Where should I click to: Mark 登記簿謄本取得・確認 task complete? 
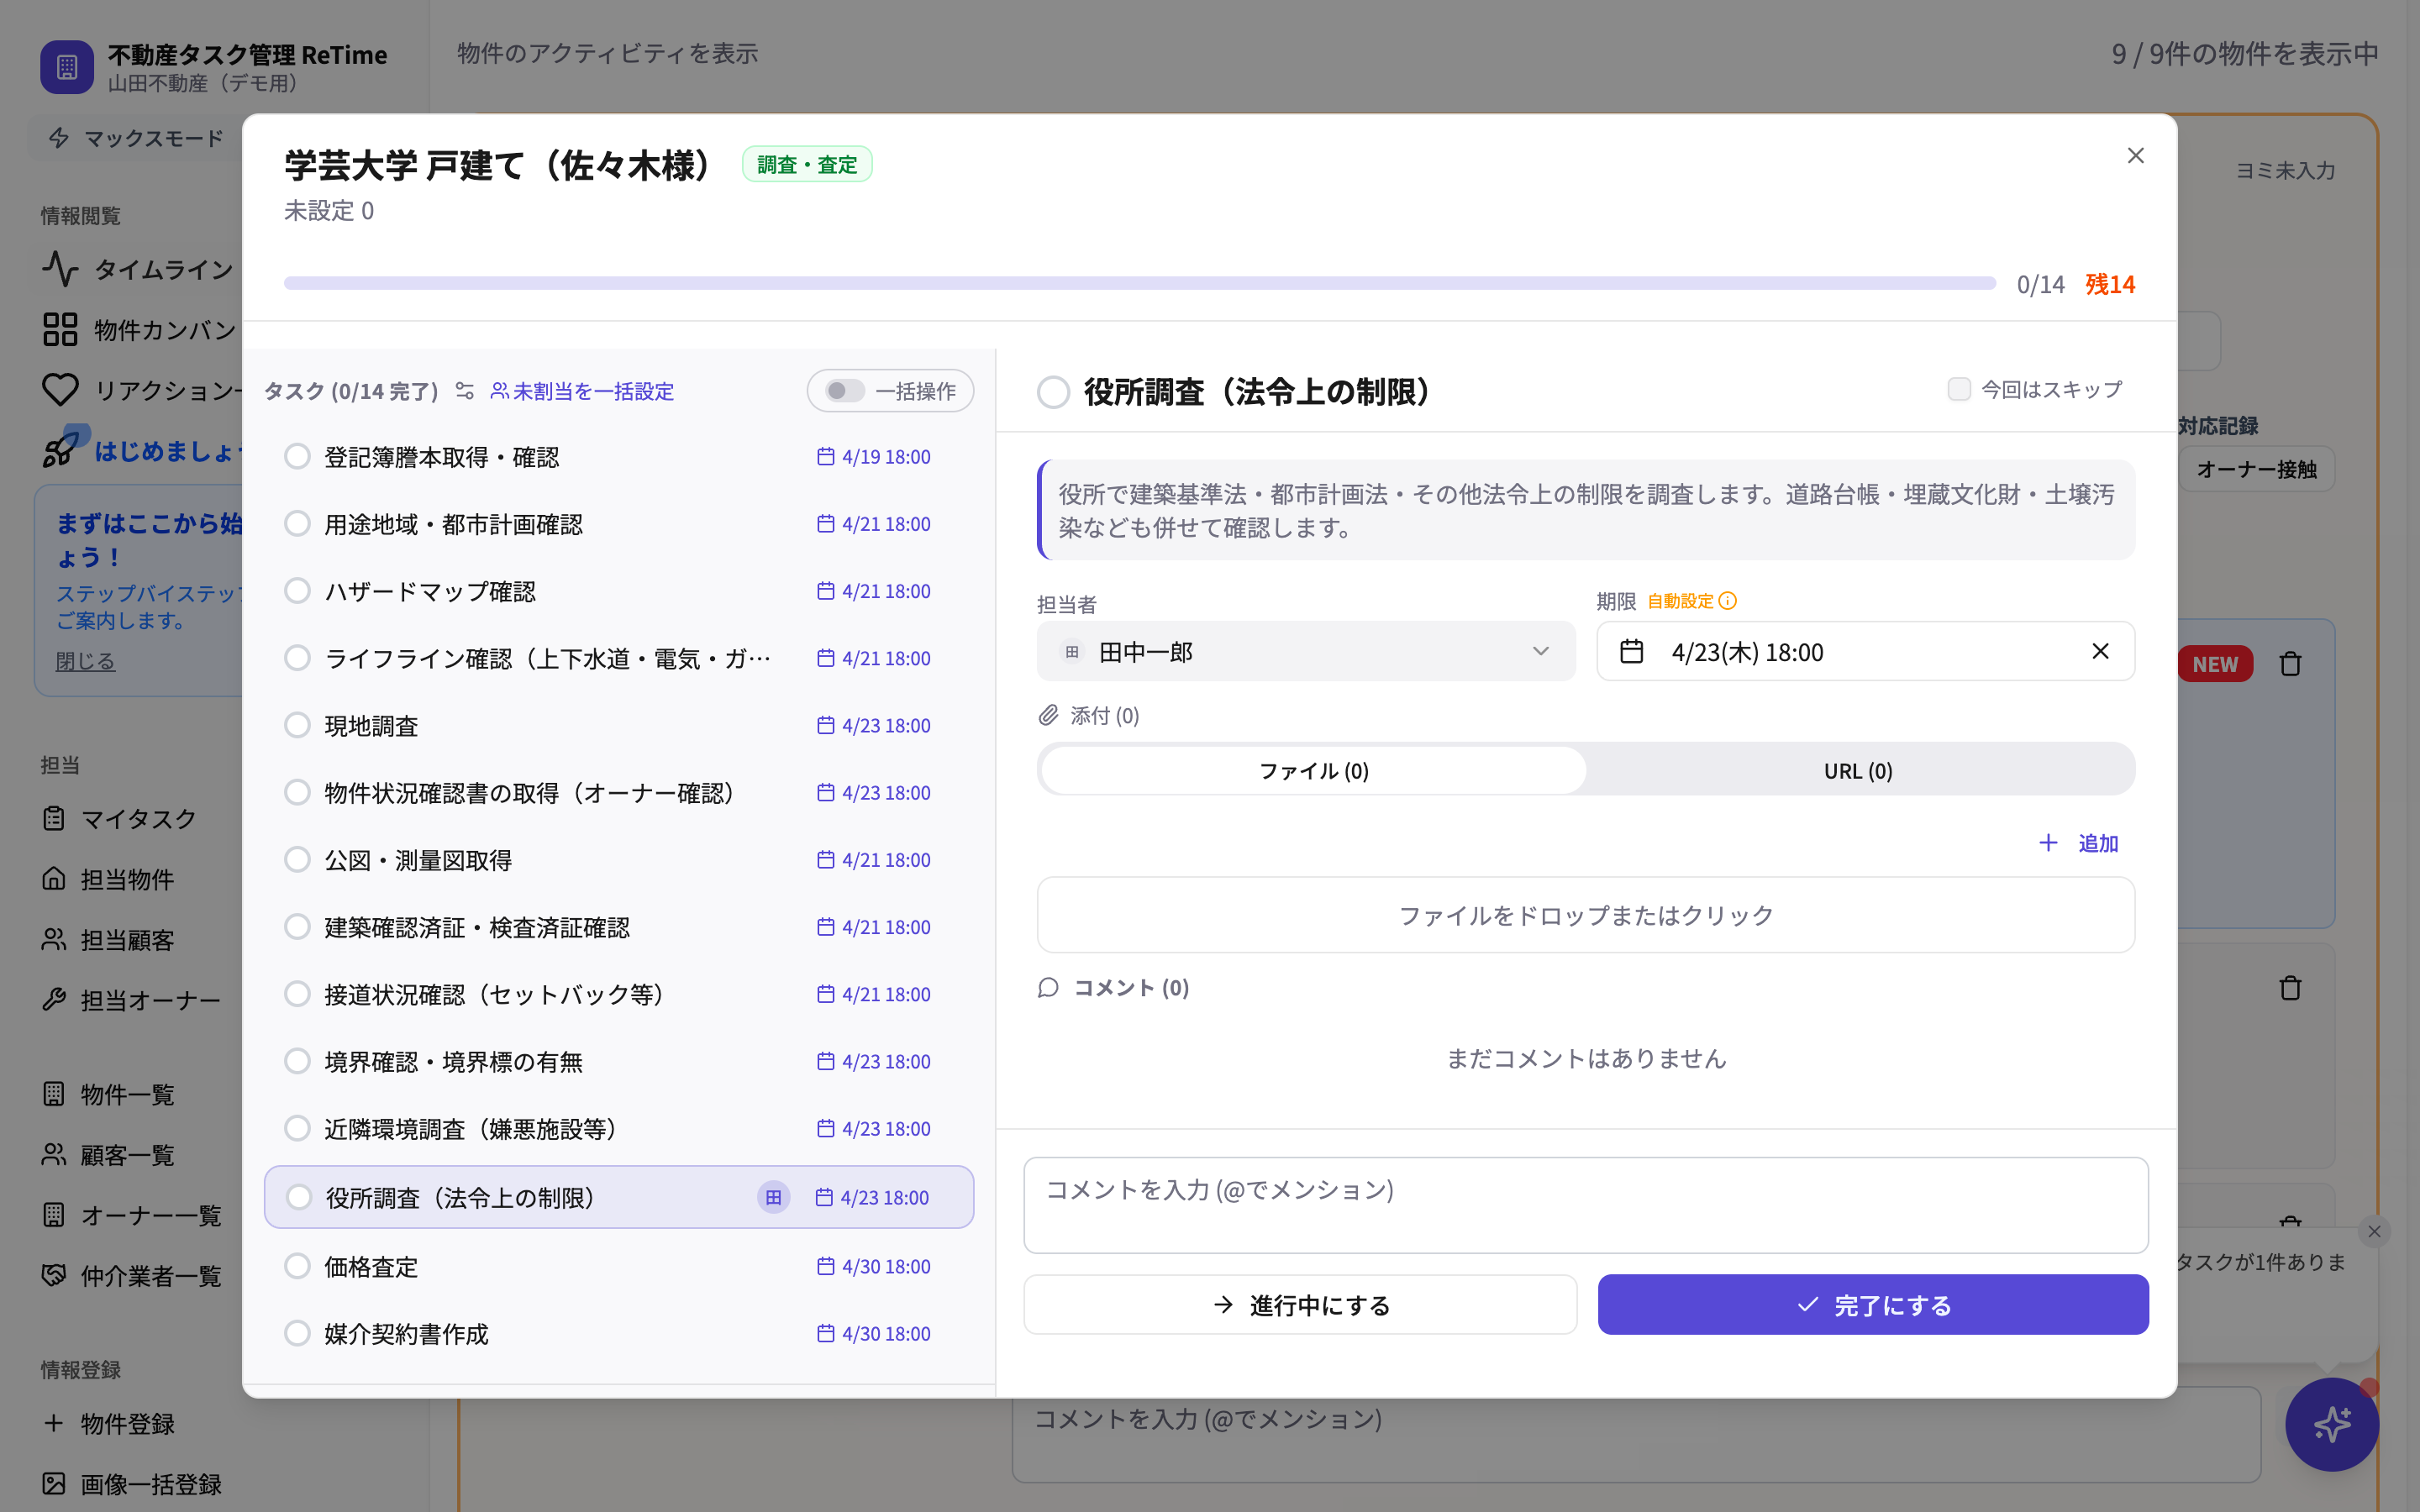pos(297,457)
